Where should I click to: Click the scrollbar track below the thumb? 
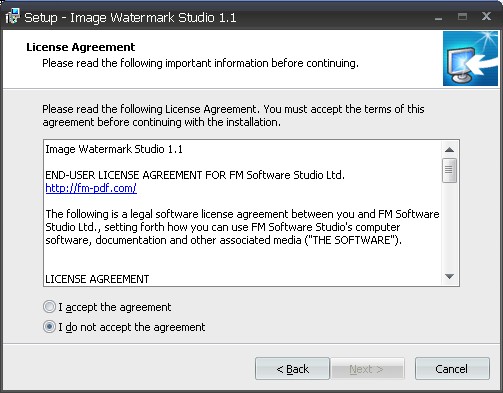click(x=449, y=225)
